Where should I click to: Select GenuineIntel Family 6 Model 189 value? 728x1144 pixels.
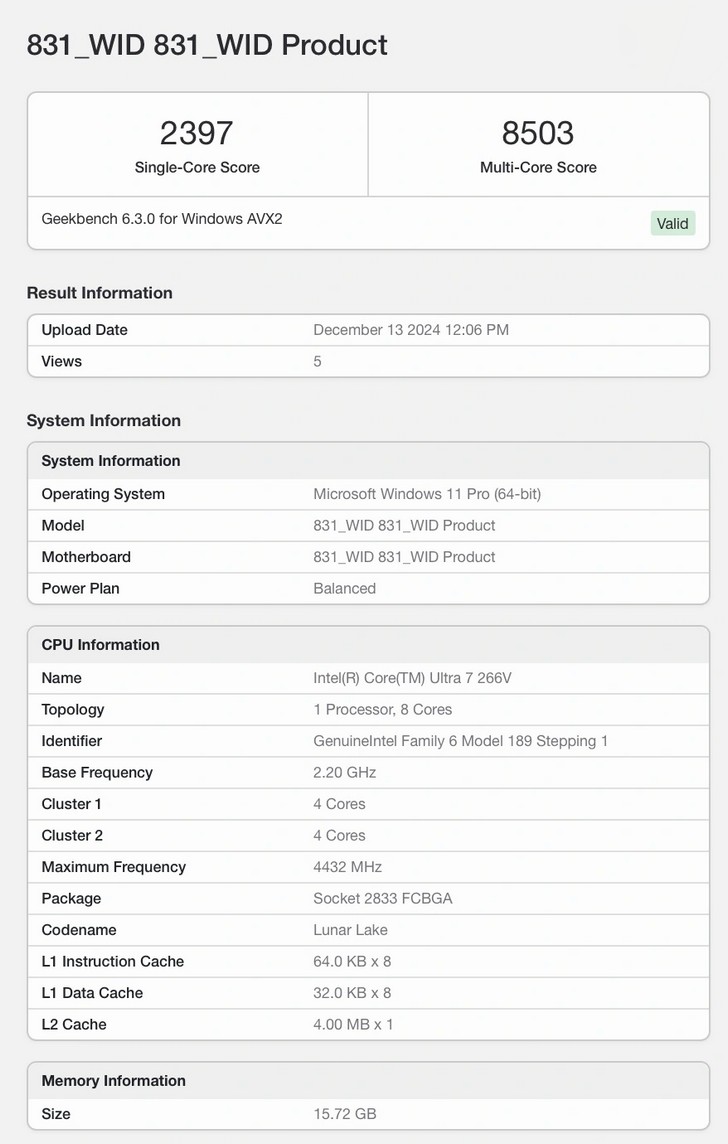coord(460,741)
